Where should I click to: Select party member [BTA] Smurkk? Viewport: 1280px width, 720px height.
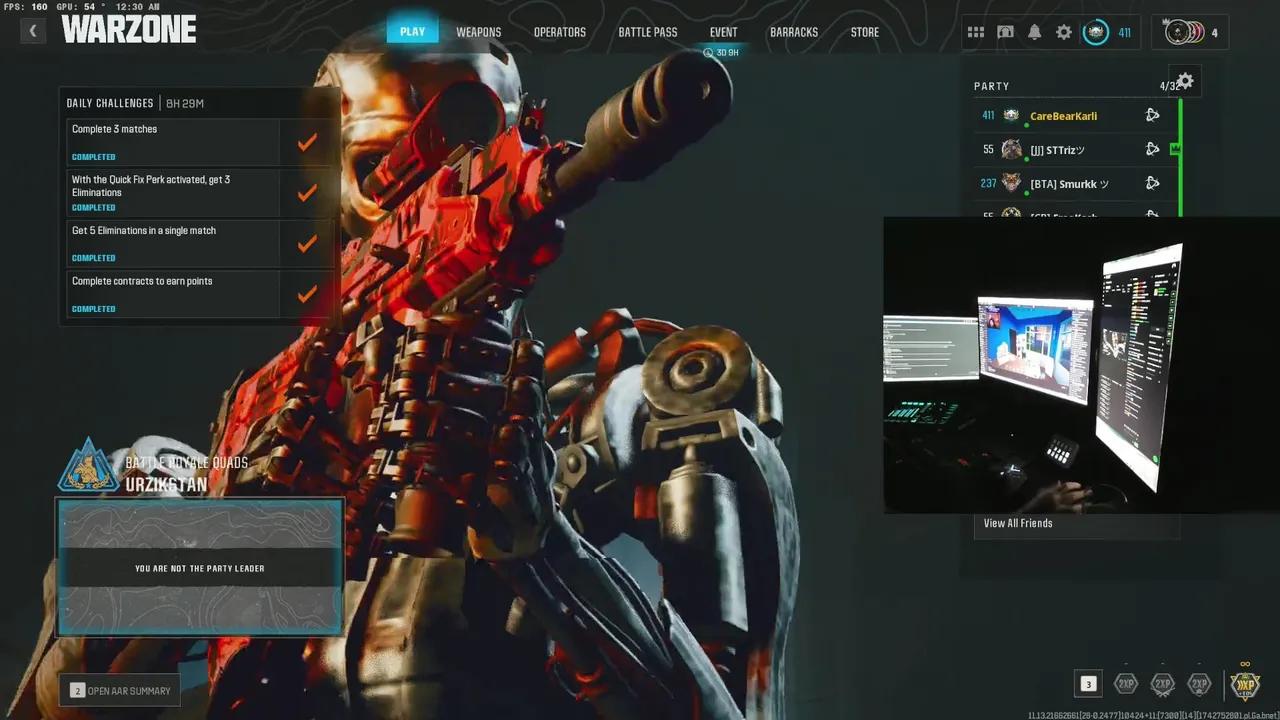coord(1068,184)
